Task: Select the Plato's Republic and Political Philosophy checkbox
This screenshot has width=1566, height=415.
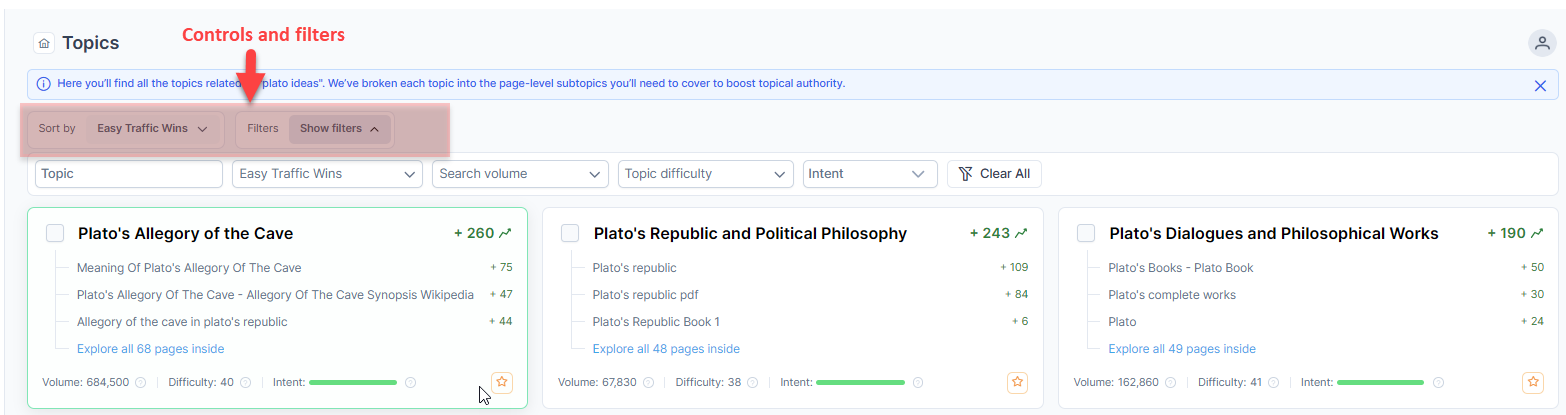Action: [570, 233]
